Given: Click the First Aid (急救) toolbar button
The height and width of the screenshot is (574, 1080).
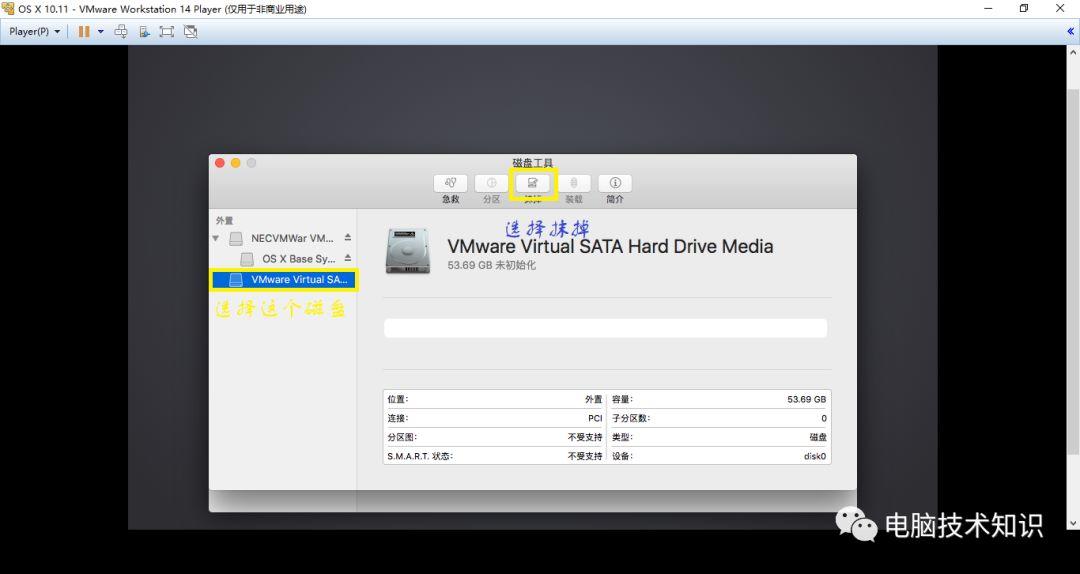Looking at the screenshot, I should pos(450,183).
